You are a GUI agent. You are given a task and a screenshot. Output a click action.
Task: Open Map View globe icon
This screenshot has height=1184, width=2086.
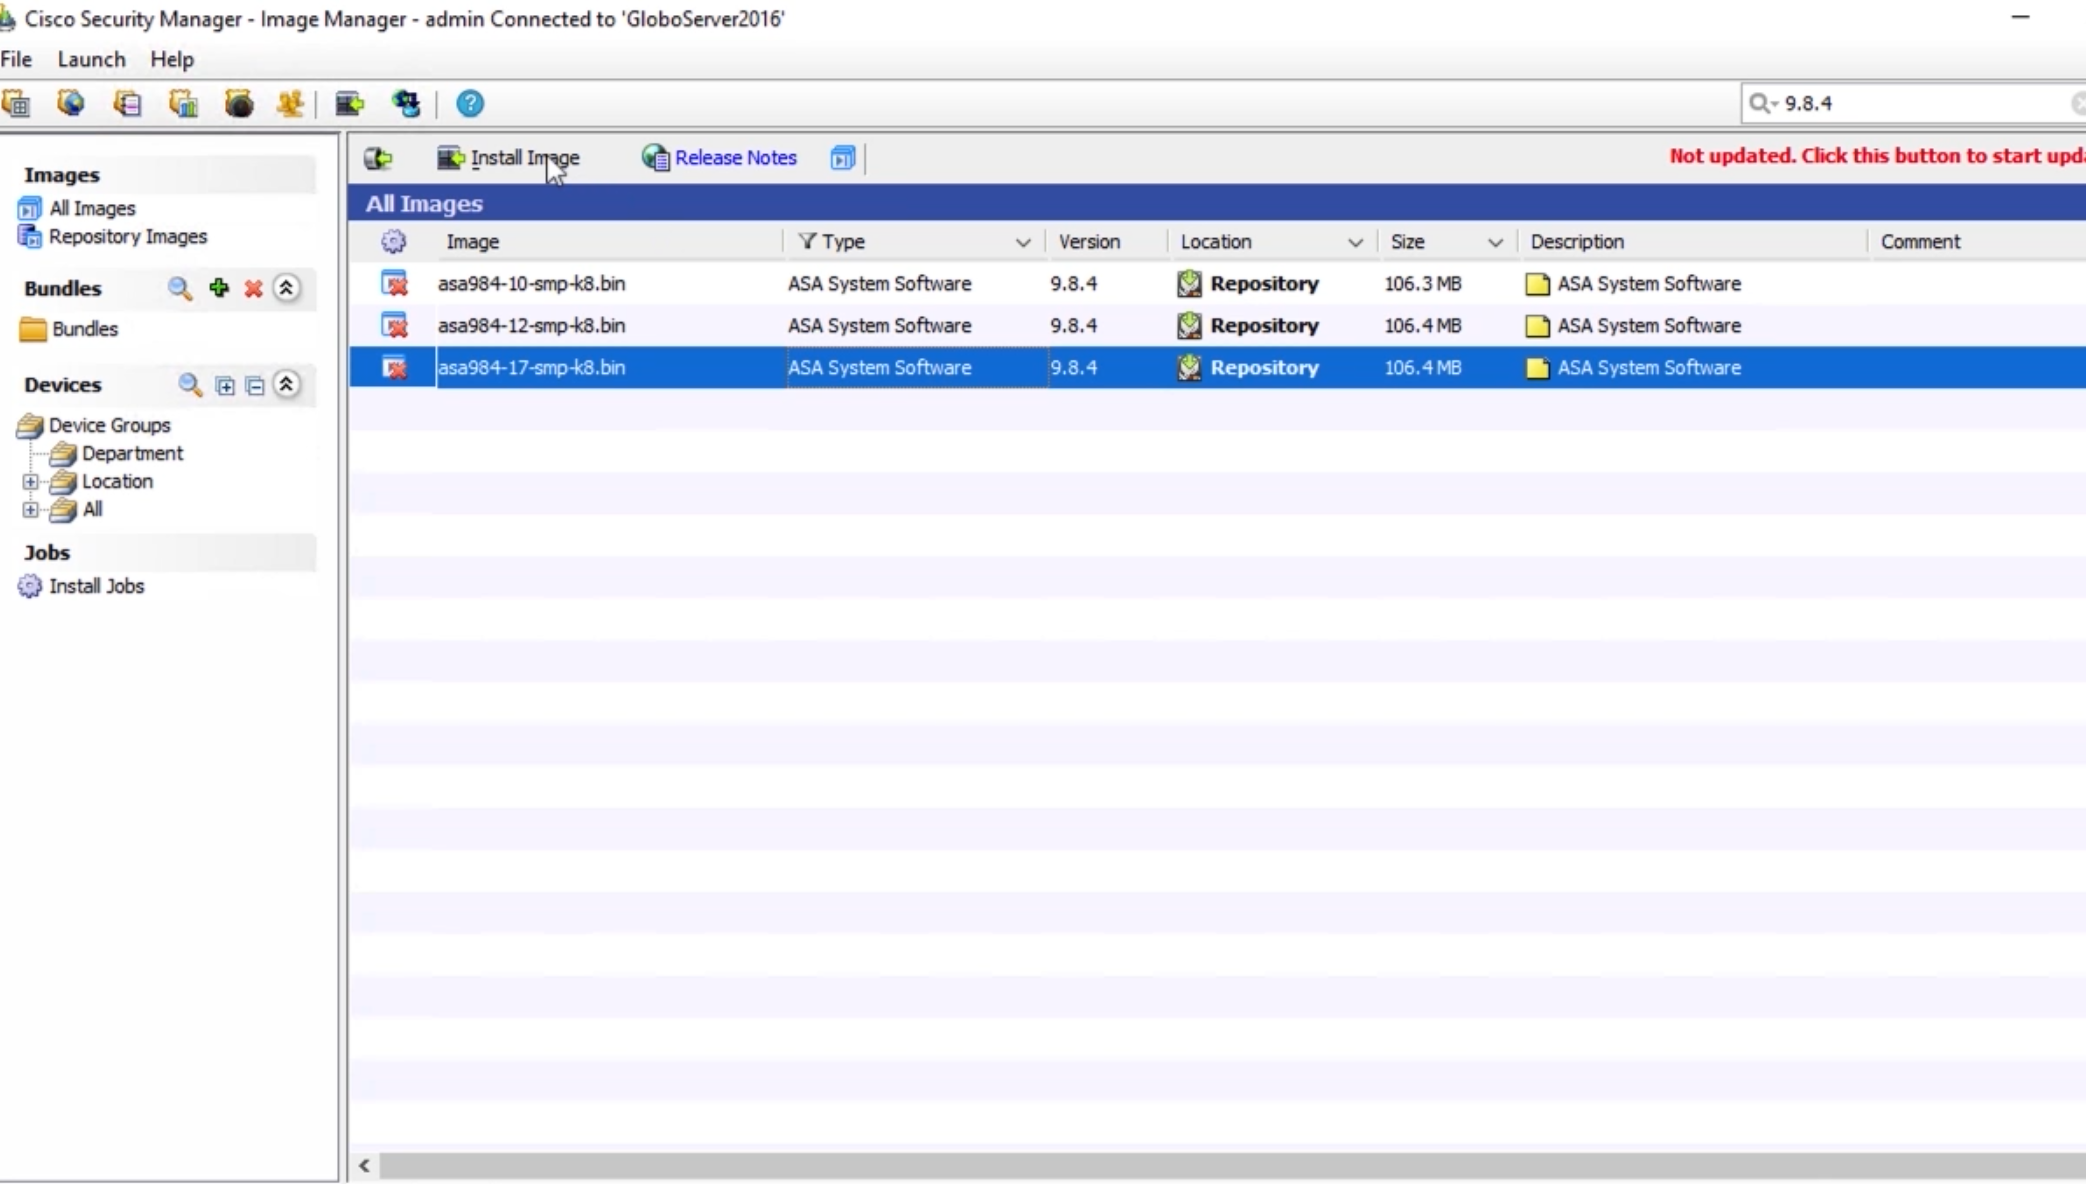click(71, 103)
